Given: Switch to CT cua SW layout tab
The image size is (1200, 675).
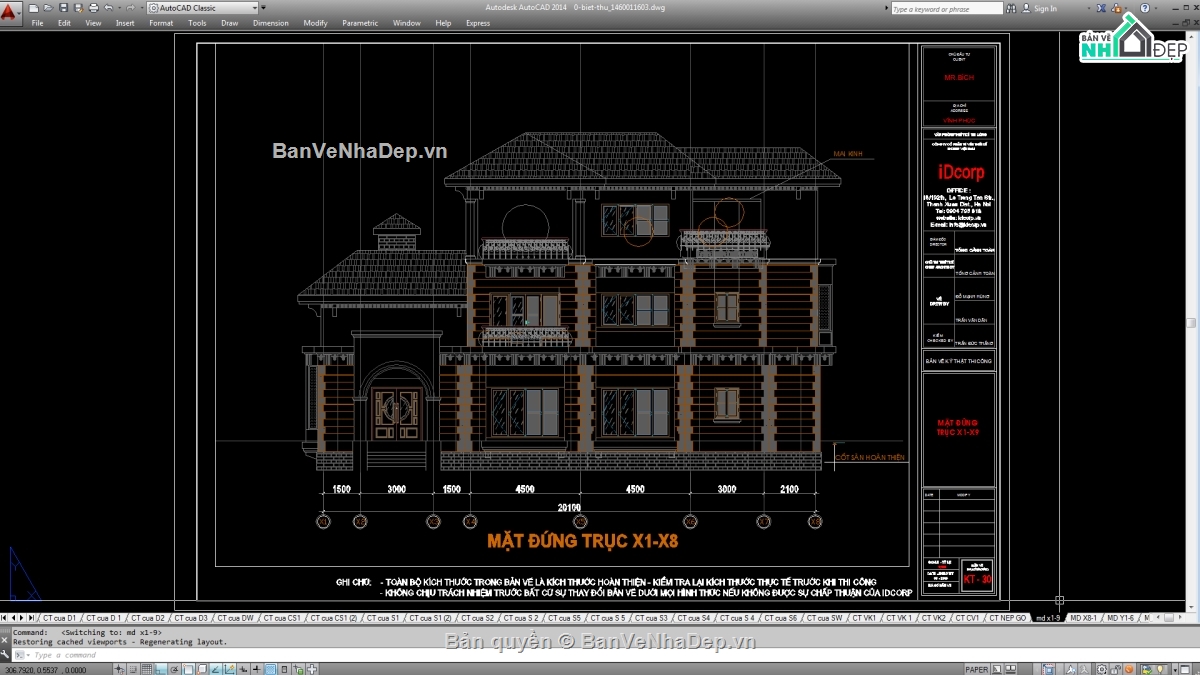Looking at the screenshot, I should pos(823,618).
